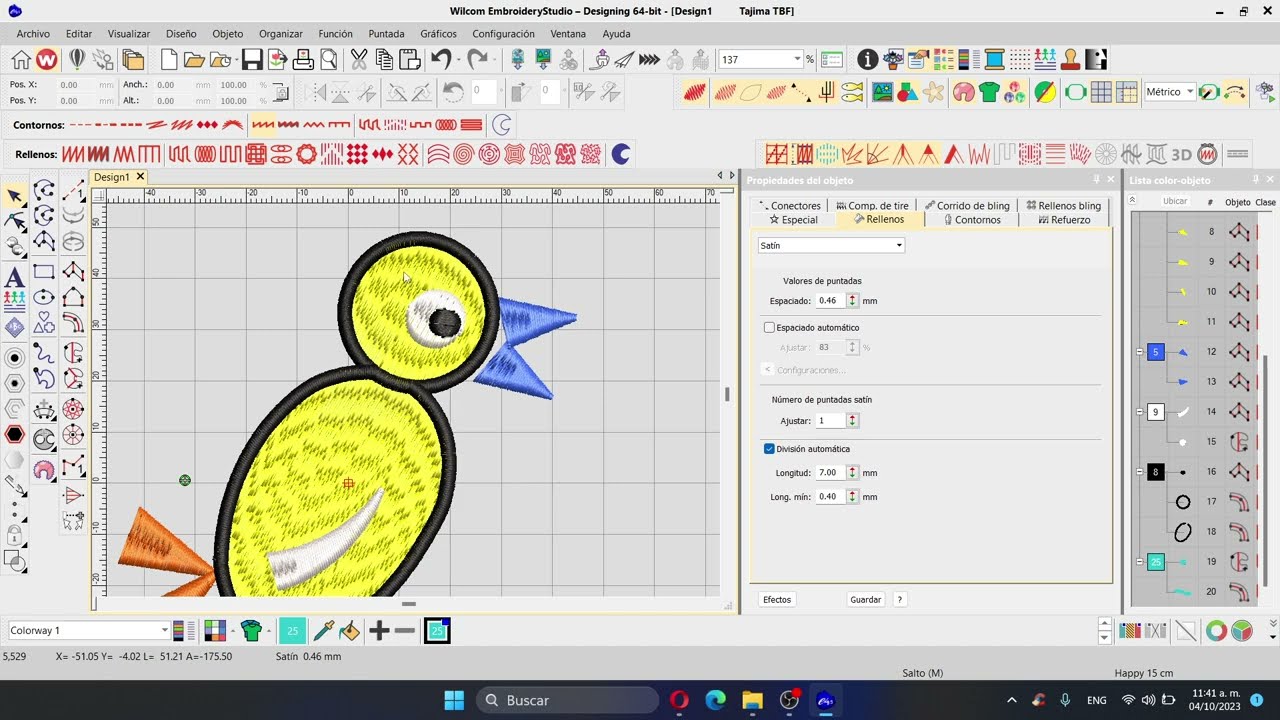Click the rectangle shape tool
1280x720 pixels.
tap(44, 271)
